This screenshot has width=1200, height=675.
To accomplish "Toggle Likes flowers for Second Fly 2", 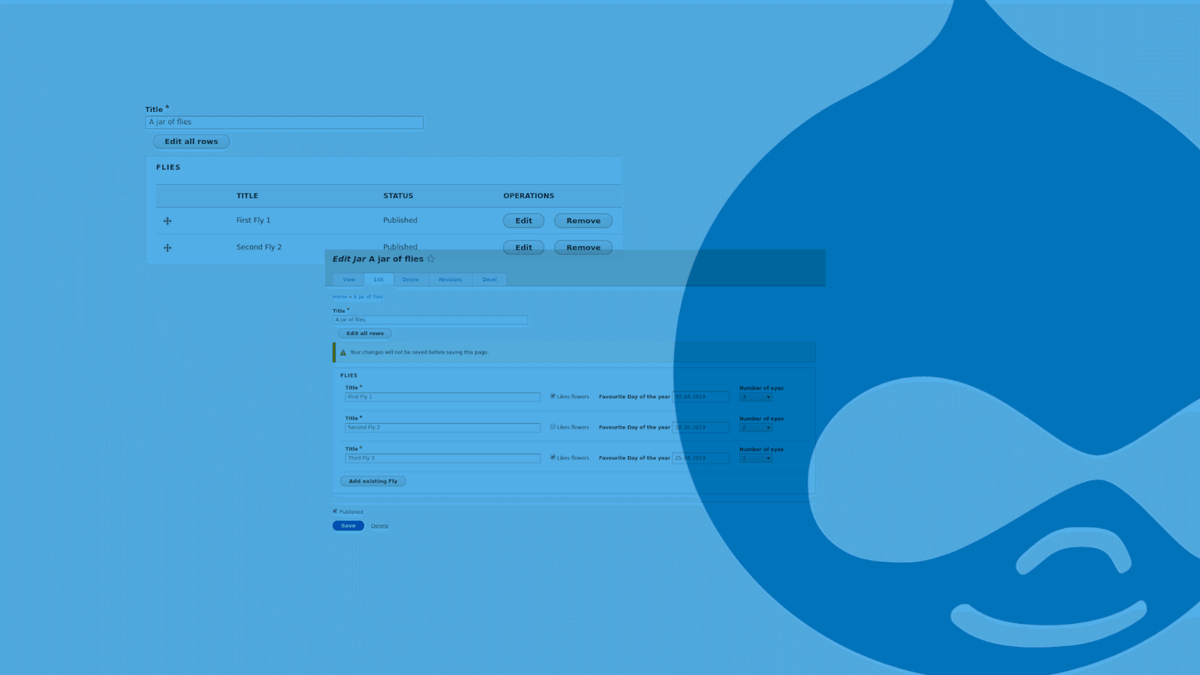I will [x=553, y=427].
